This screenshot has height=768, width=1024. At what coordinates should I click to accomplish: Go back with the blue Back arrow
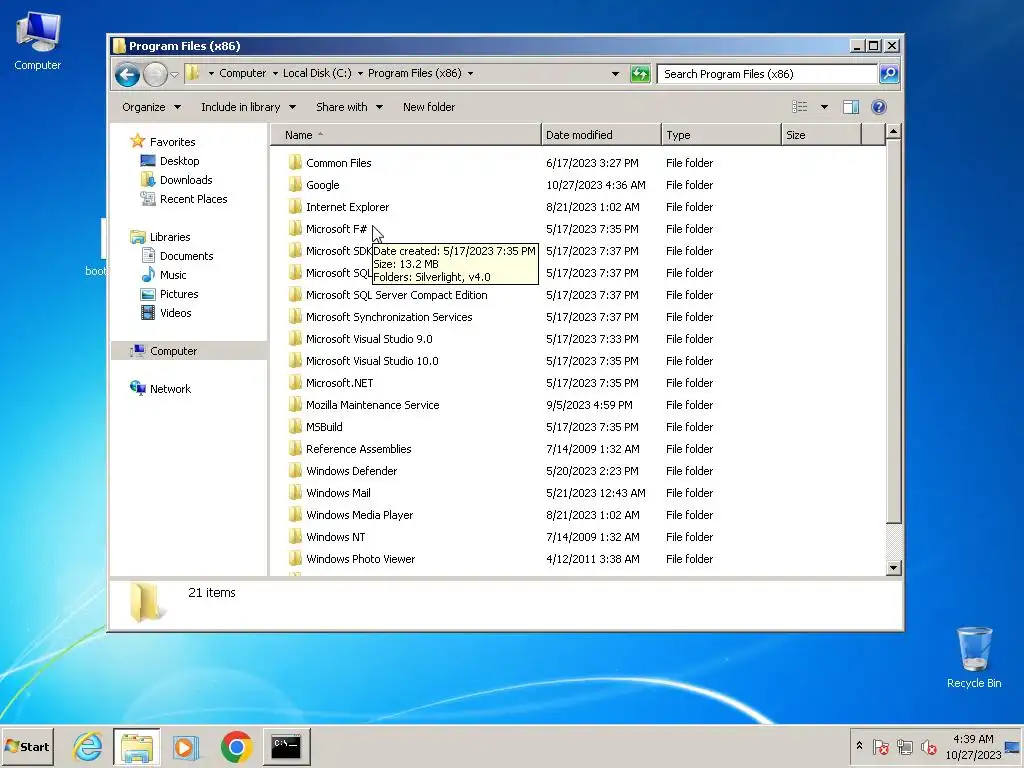coord(127,74)
